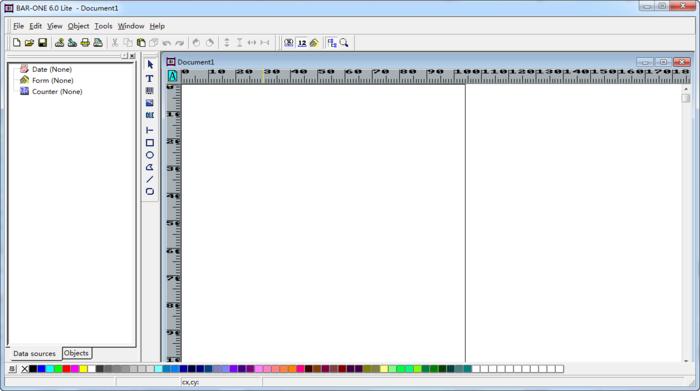Pick the black color swatch
Viewport: 700px width, 391px height.
tap(33, 369)
